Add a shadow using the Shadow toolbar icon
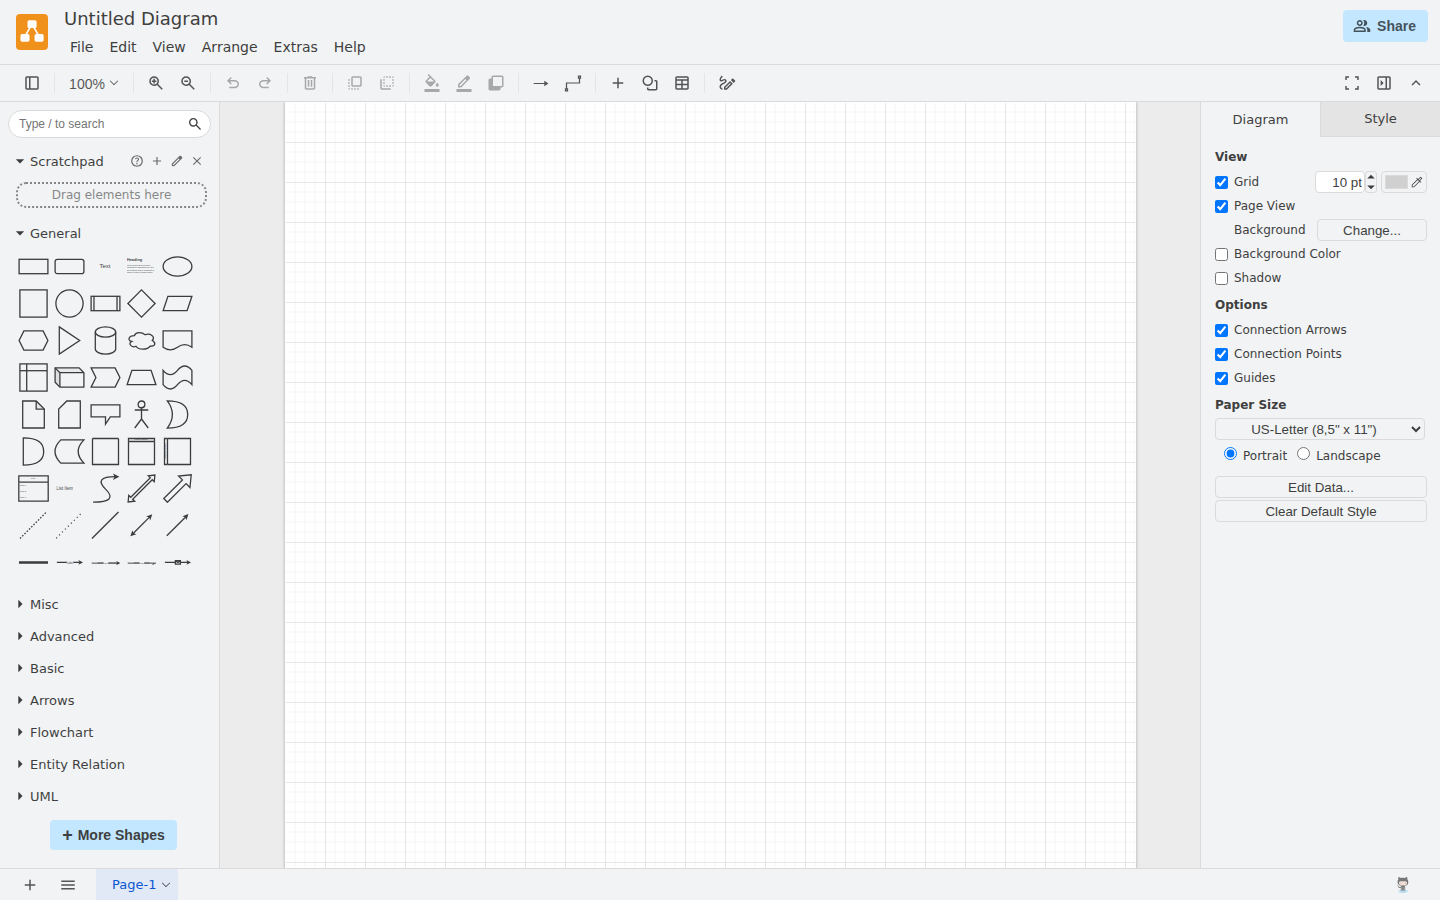Image resolution: width=1440 pixels, height=900 pixels. click(496, 83)
